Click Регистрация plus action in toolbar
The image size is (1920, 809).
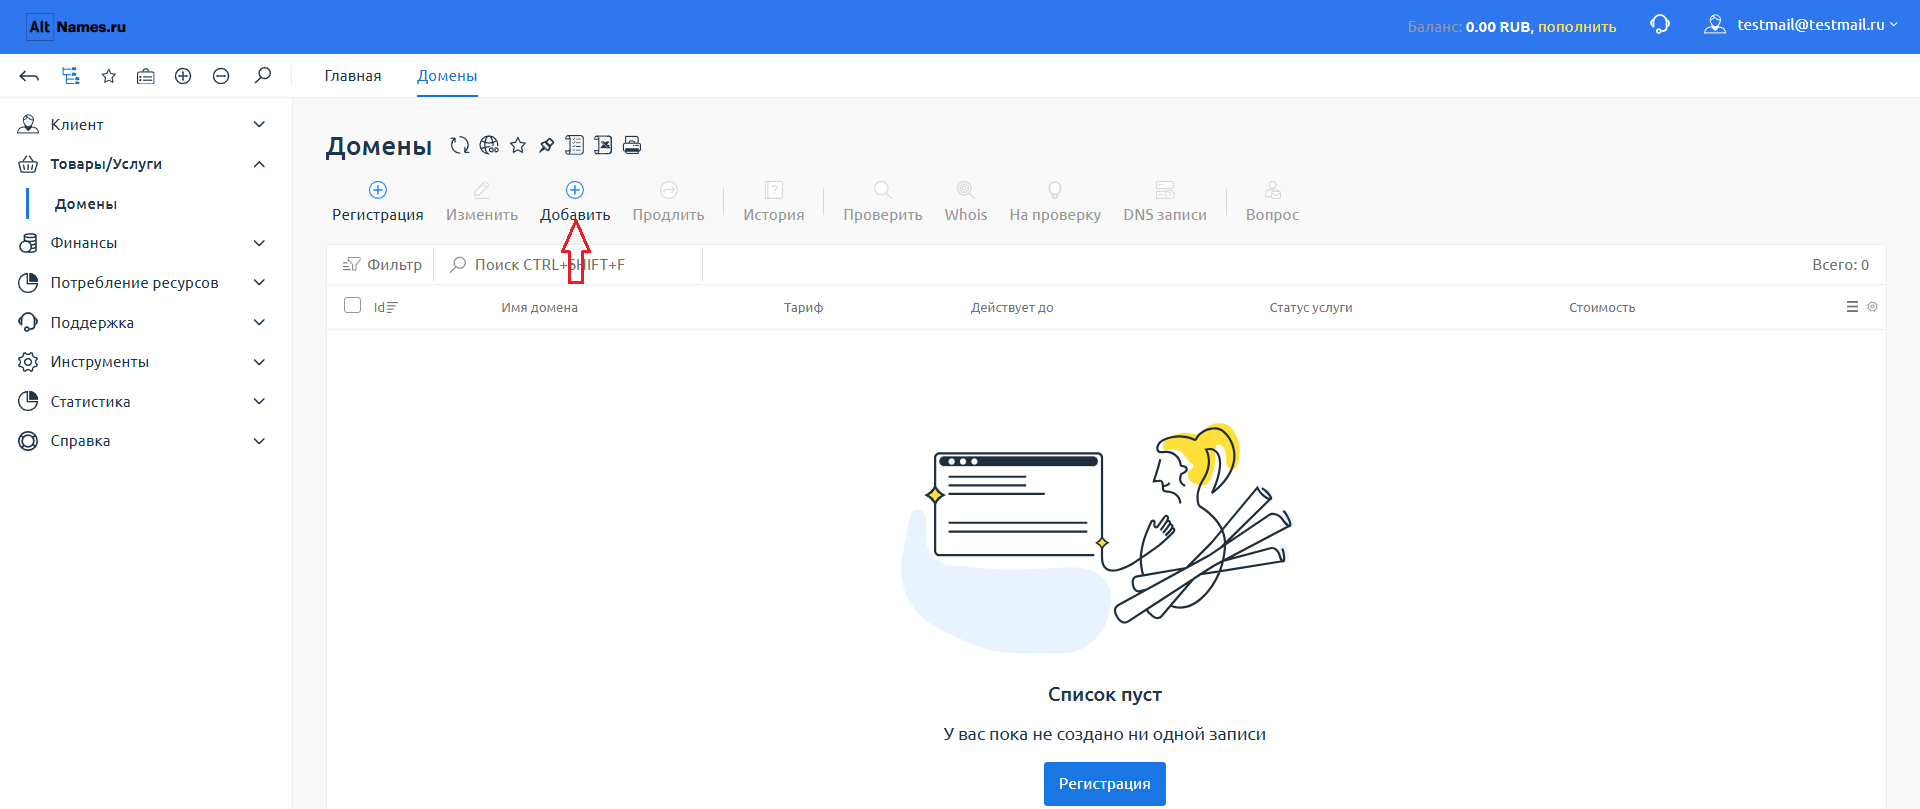tap(378, 202)
